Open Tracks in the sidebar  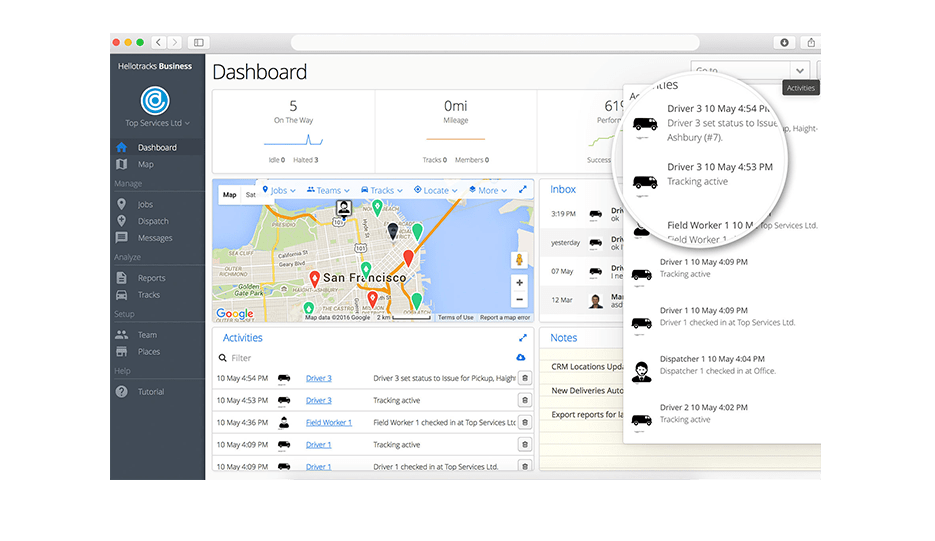(x=148, y=295)
